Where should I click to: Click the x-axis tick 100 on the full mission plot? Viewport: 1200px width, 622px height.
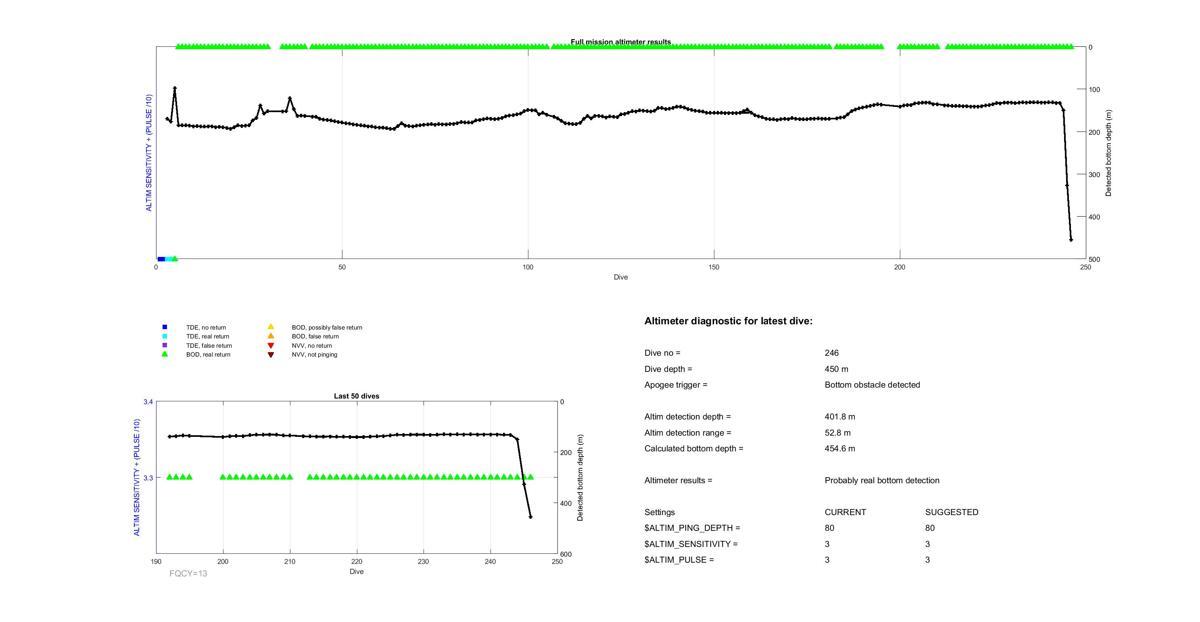point(528,267)
